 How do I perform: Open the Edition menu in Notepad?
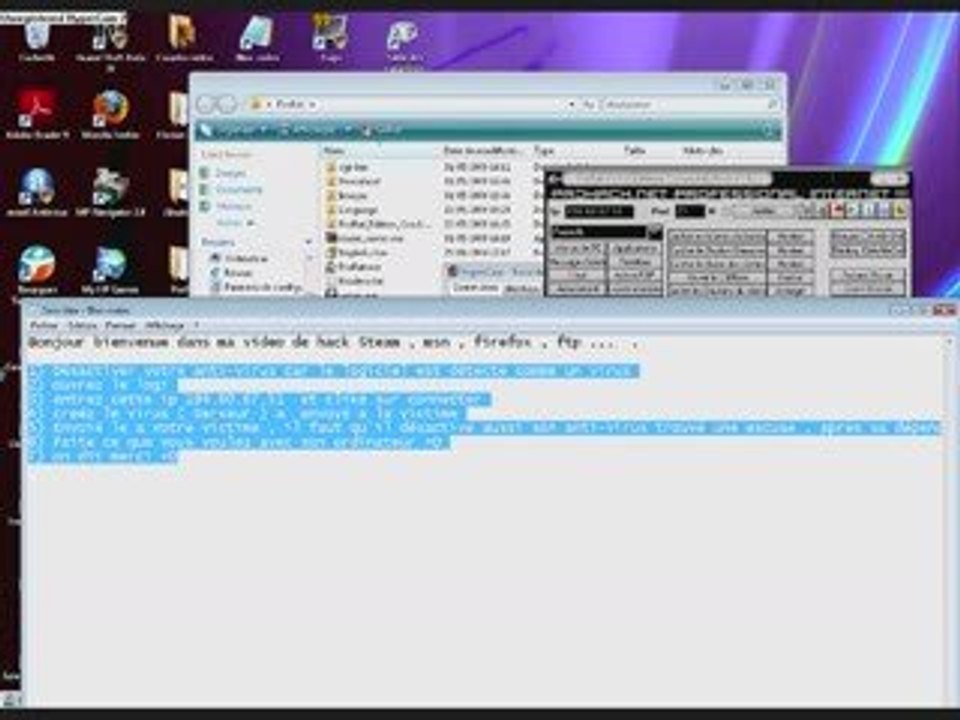click(x=83, y=325)
